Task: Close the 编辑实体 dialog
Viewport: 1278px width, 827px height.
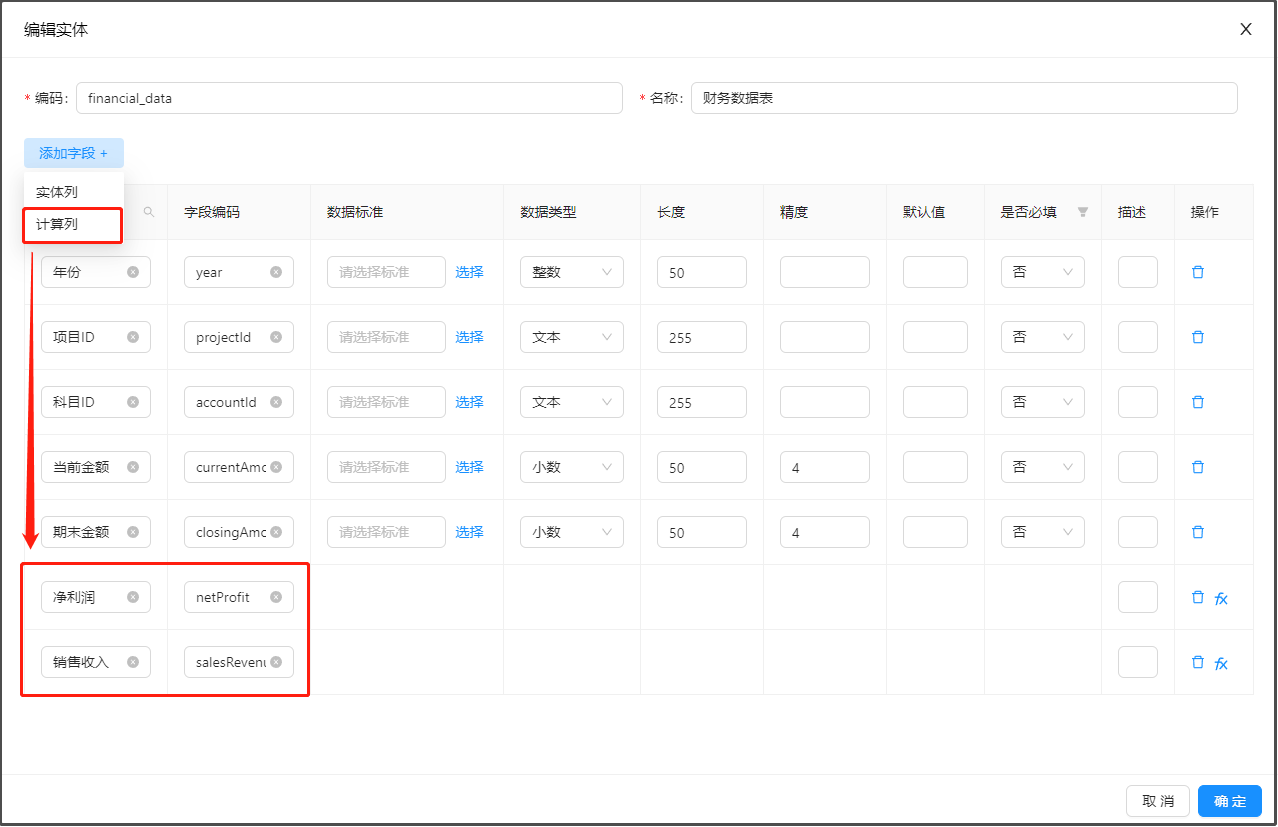Action: [x=1245, y=29]
